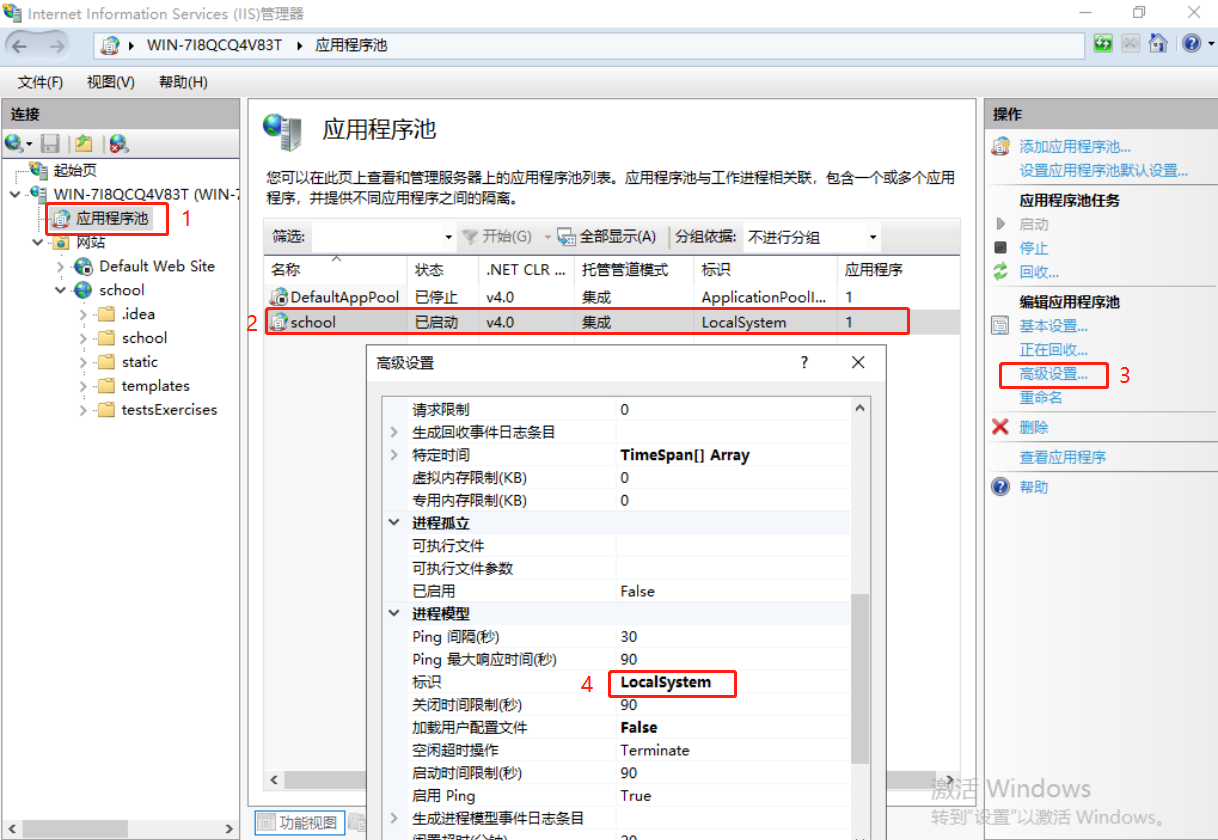Click the Basic Settings icon
Image resolution: width=1218 pixels, height=840 pixels.
click(x=1000, y=326)
